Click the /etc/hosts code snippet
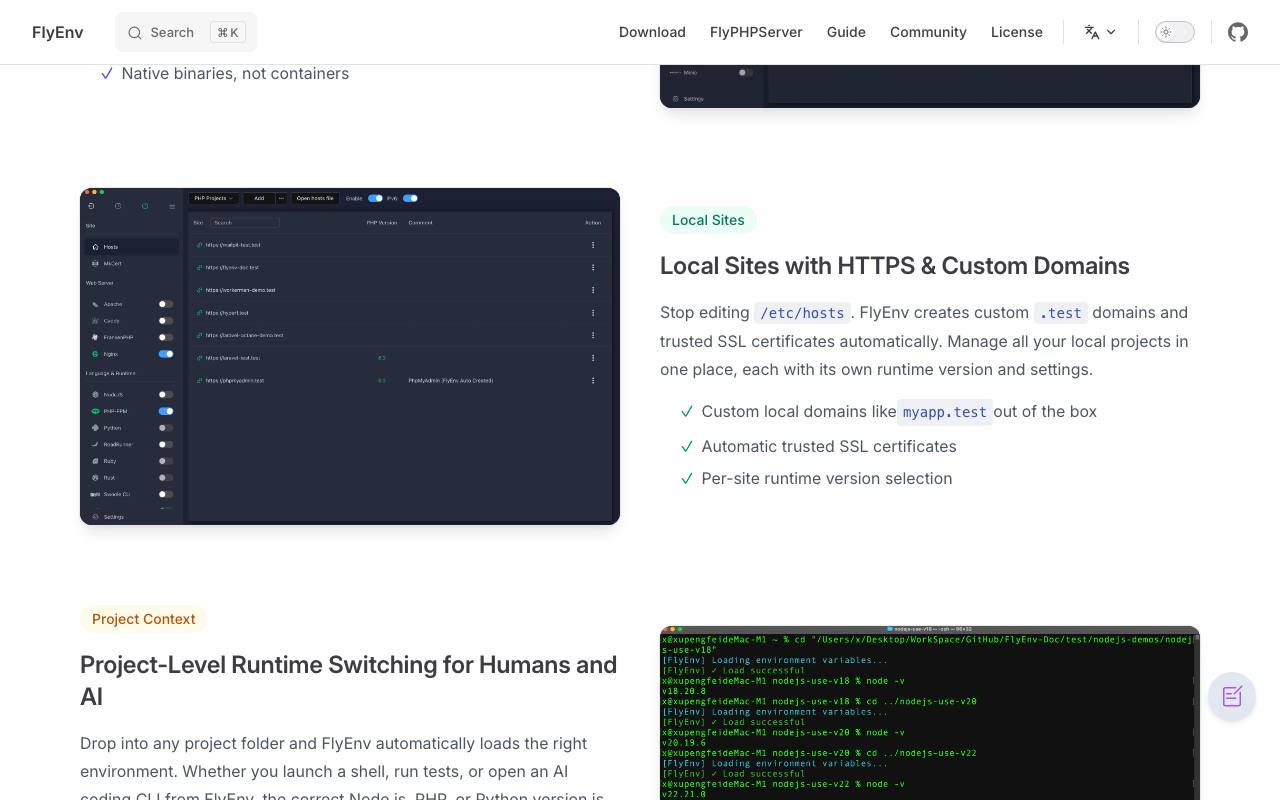Image resolution: width=1280 pixels, height=800 pixels. click(x=802, y=313)
